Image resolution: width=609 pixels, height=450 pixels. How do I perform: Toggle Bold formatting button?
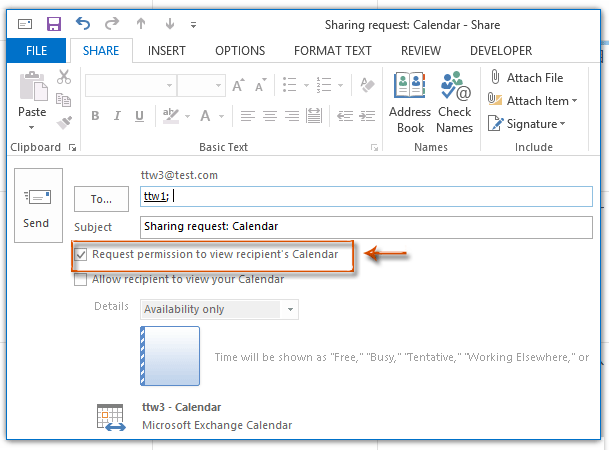[95, 116]
